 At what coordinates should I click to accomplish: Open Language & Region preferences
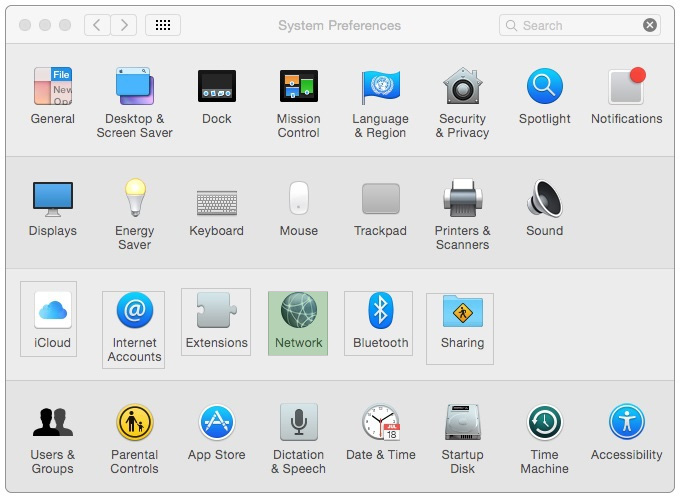coord(380,103)
